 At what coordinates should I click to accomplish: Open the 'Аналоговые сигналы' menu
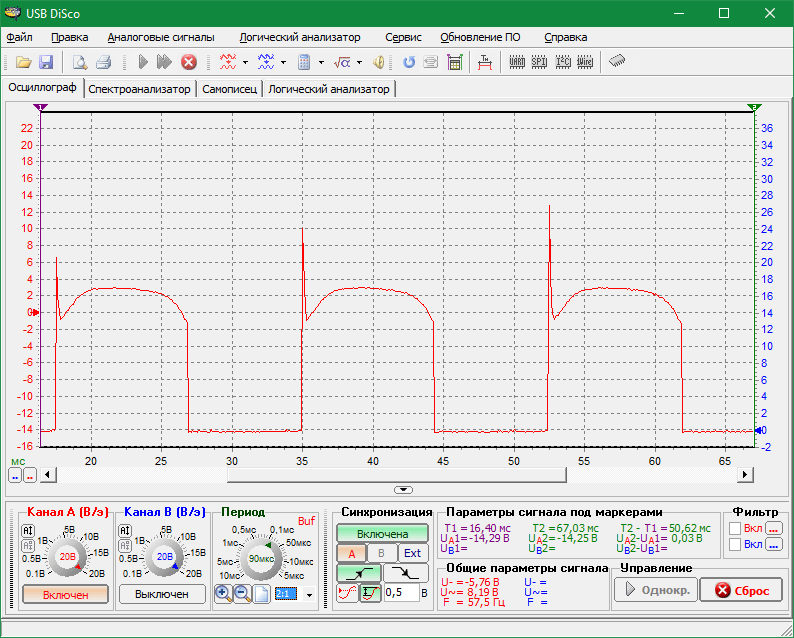160,37
